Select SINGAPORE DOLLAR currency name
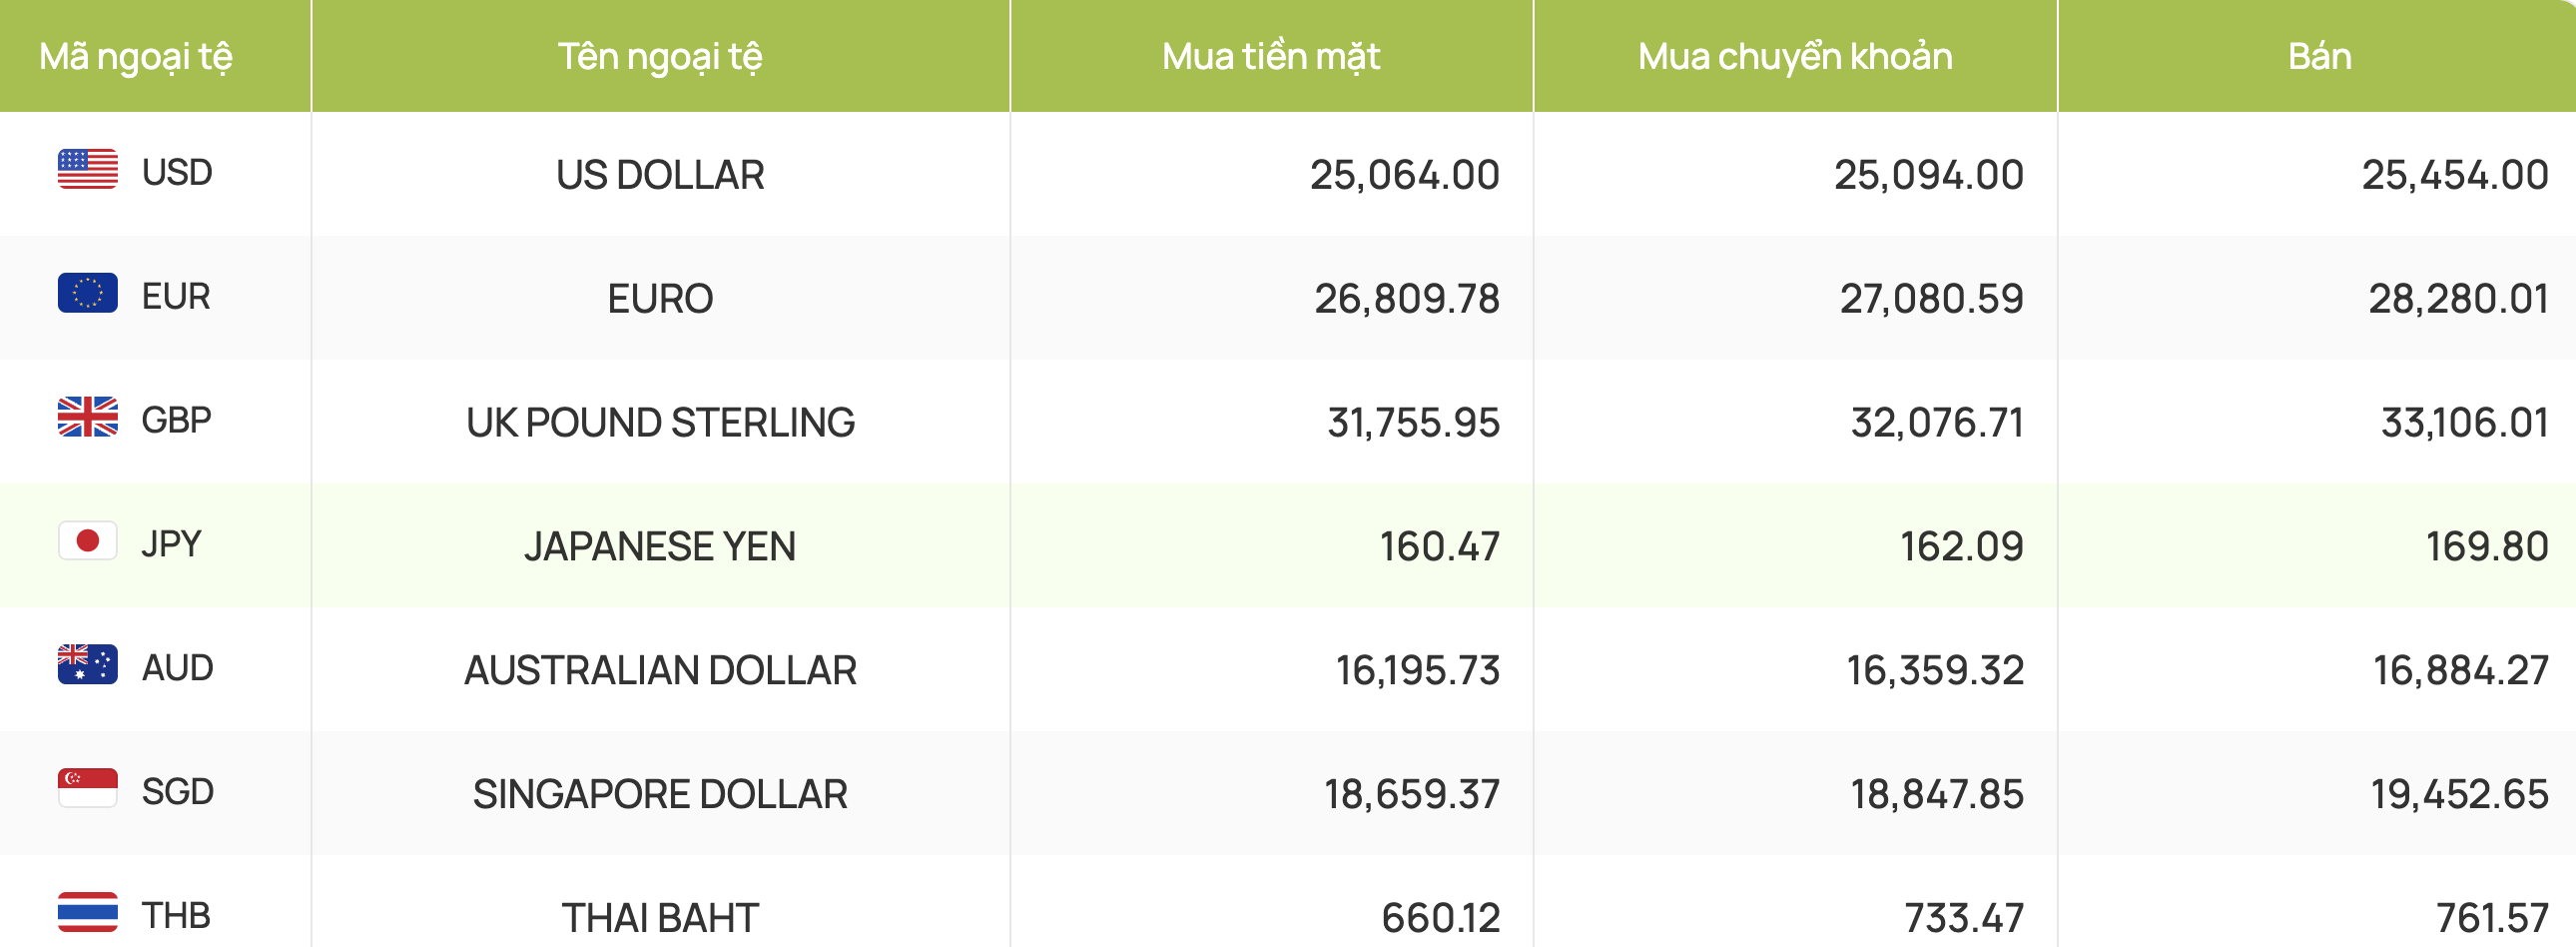2576x947 pixels. [x=660, y=794]
